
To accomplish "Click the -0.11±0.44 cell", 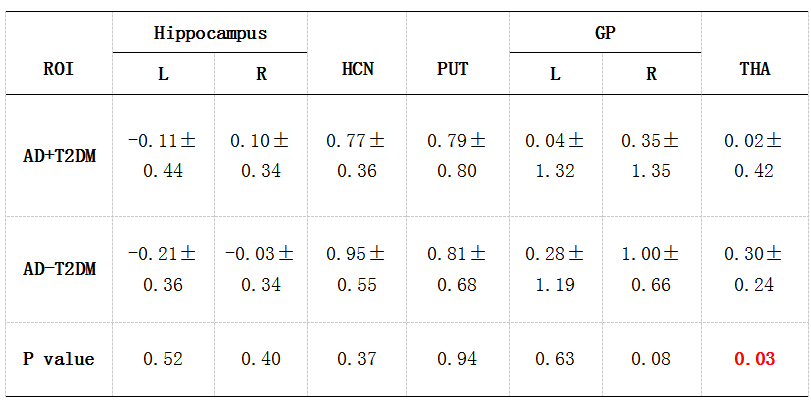I will point(163,156).
